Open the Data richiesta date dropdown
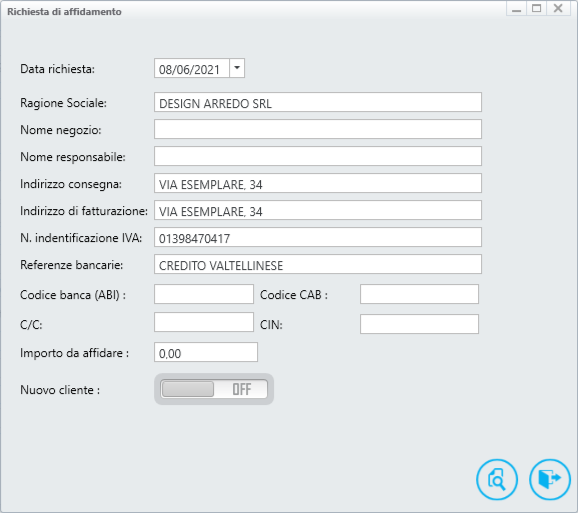The width and height of the screenshot is (578, 513). point(237,68)
